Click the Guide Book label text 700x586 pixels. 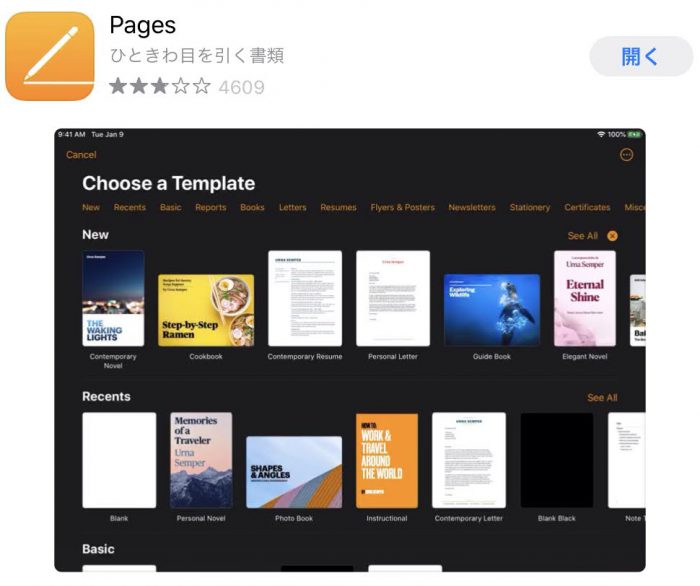pyautogui.click(x=492, y=357)
